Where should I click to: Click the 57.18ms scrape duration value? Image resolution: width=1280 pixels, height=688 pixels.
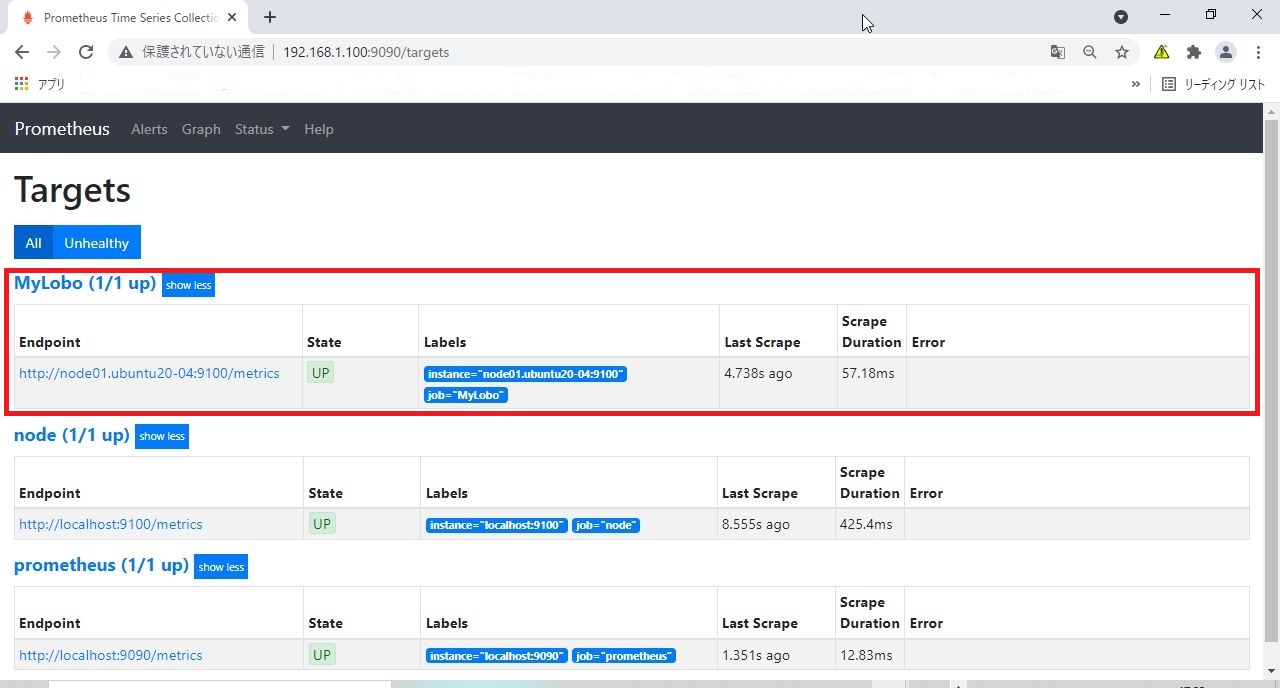pos(868,373)
